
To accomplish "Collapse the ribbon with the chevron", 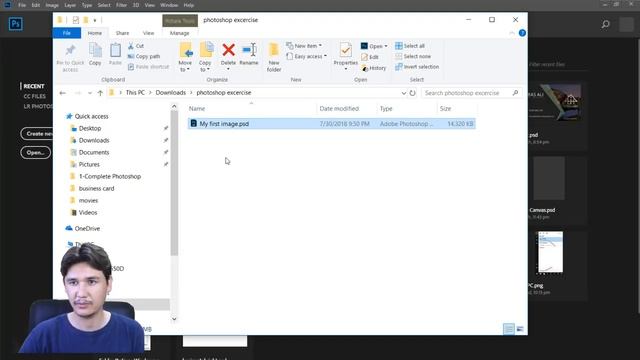I will [511, 33].
